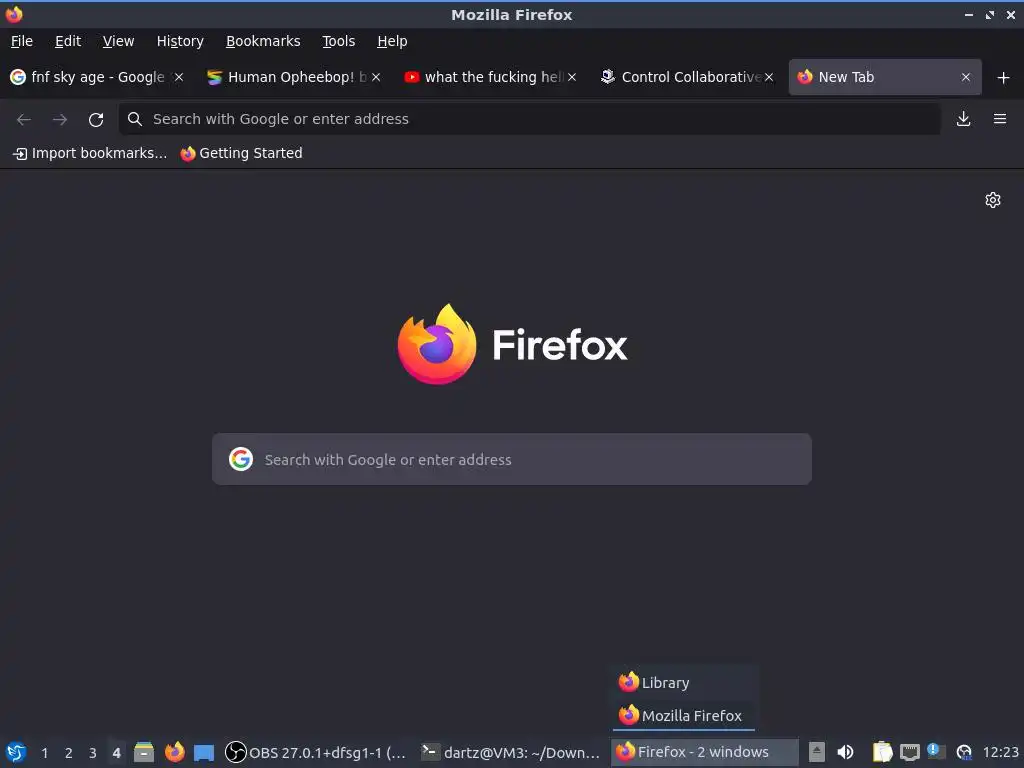Click 'Firefox - 2 windows' taskbar button

(x=704, y=752)
